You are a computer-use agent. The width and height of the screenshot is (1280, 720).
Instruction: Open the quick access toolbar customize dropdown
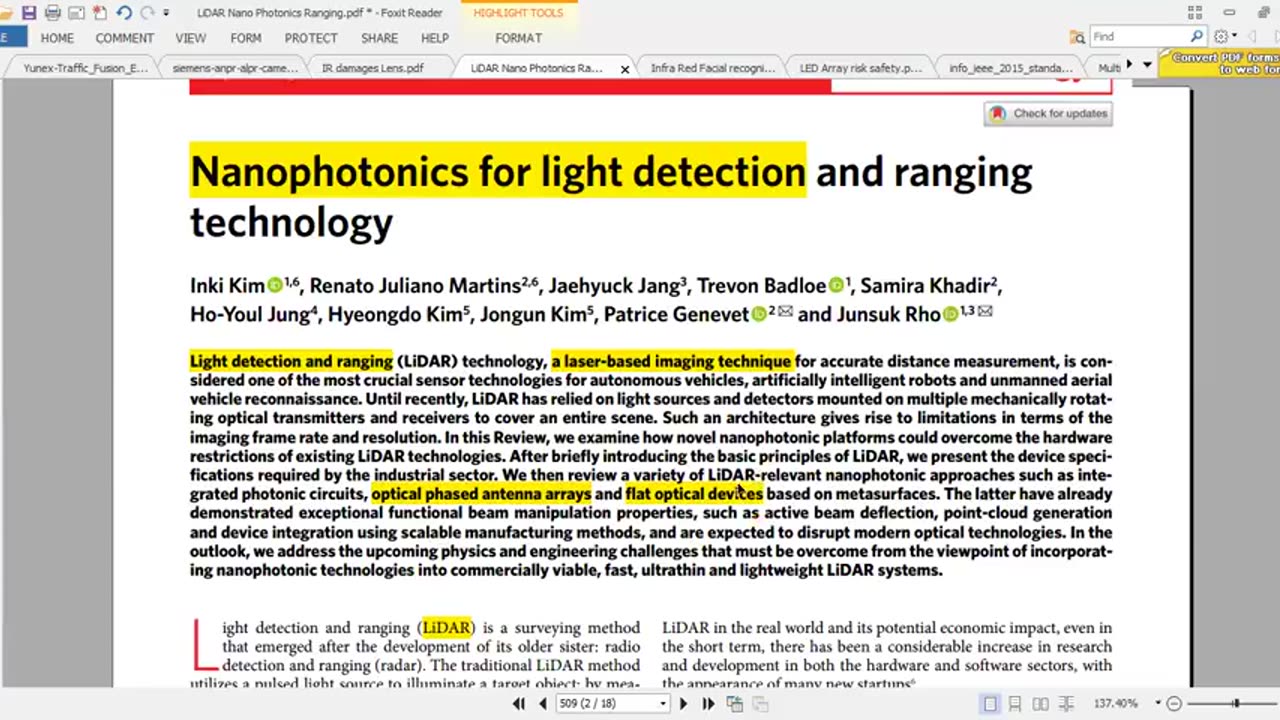coord(166,13)
